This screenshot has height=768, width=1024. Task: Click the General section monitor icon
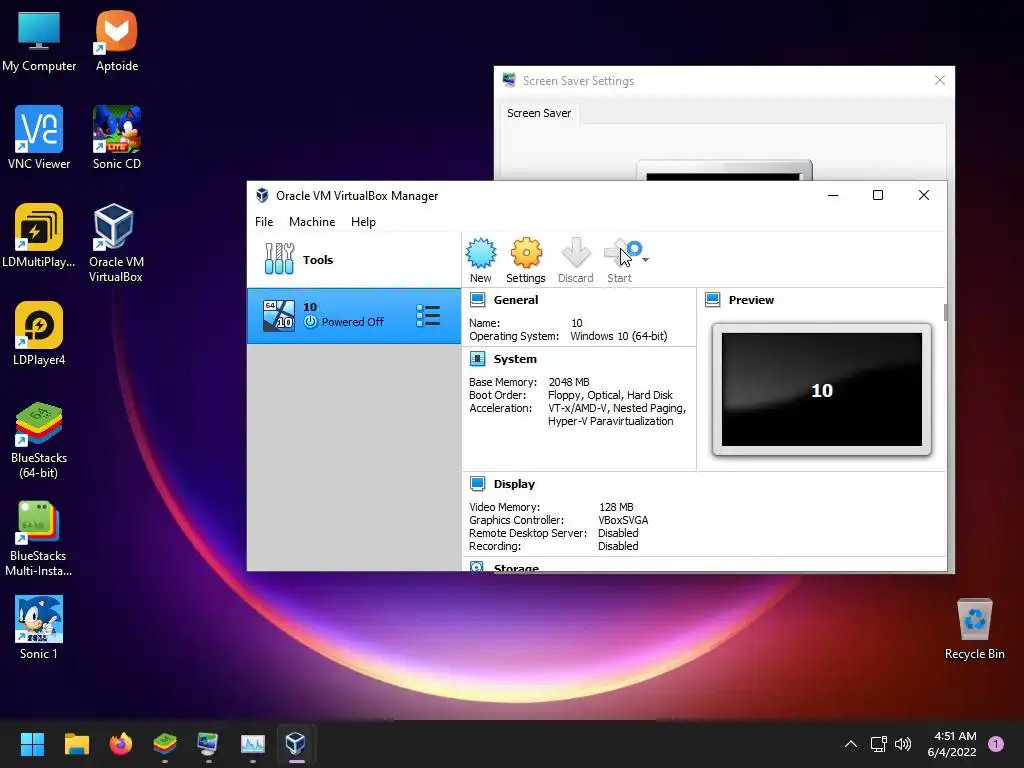[x=478, y=300]
